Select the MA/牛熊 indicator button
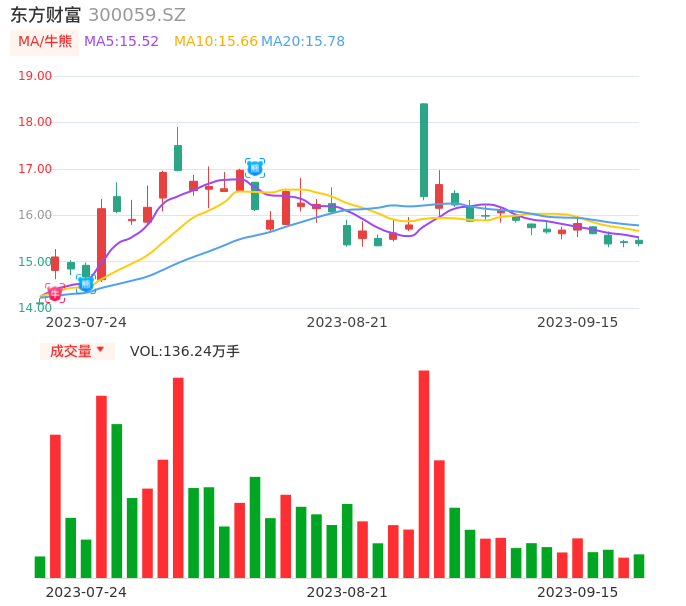Viewport: 686px width, 606px height. pyautogui.click(x=45, y=42)
